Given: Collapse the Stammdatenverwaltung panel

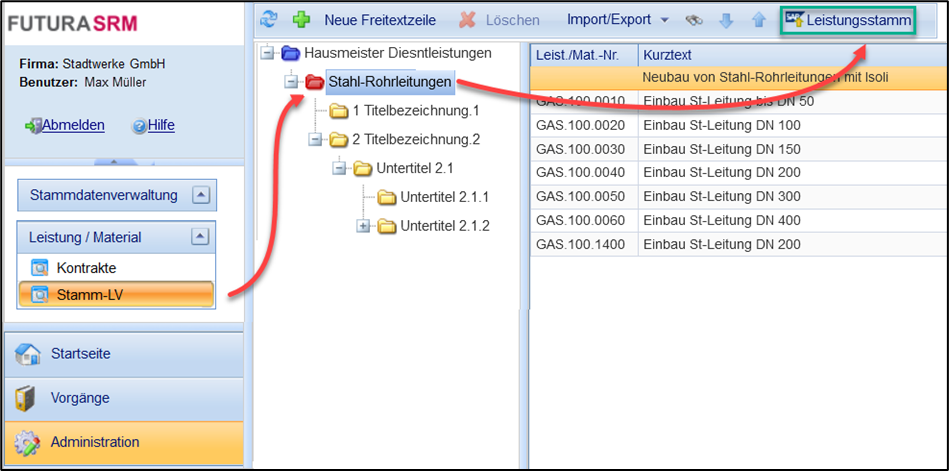Looking at the screenshot, I should (200, 195).
